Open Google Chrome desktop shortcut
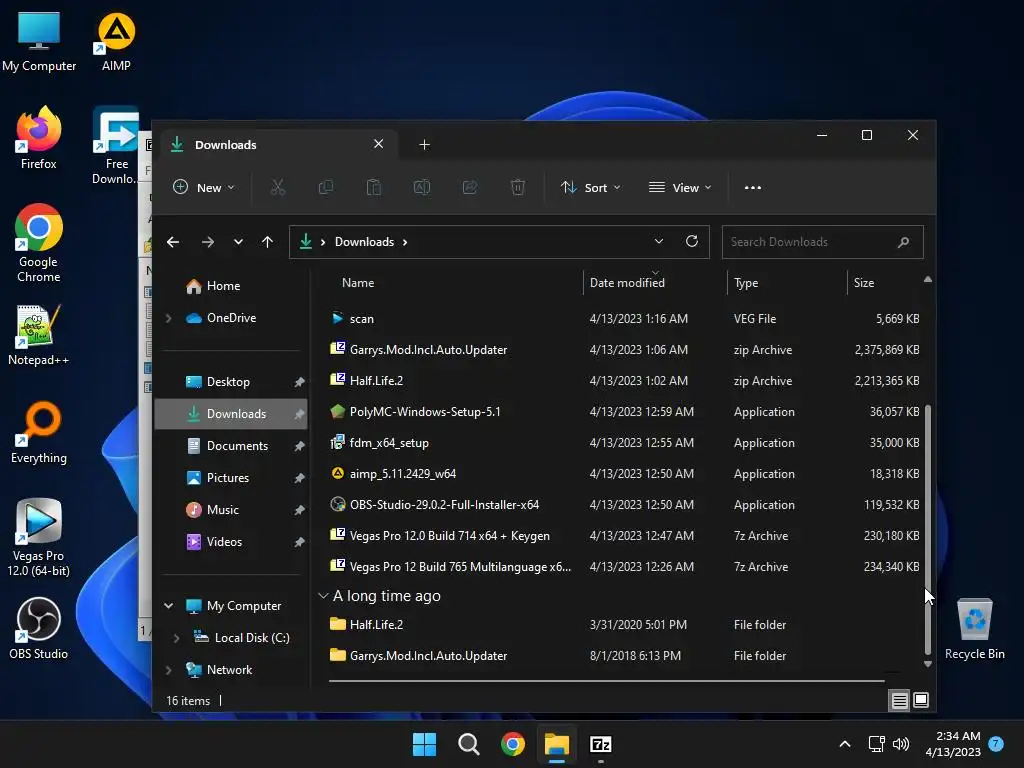 point(39,243)
